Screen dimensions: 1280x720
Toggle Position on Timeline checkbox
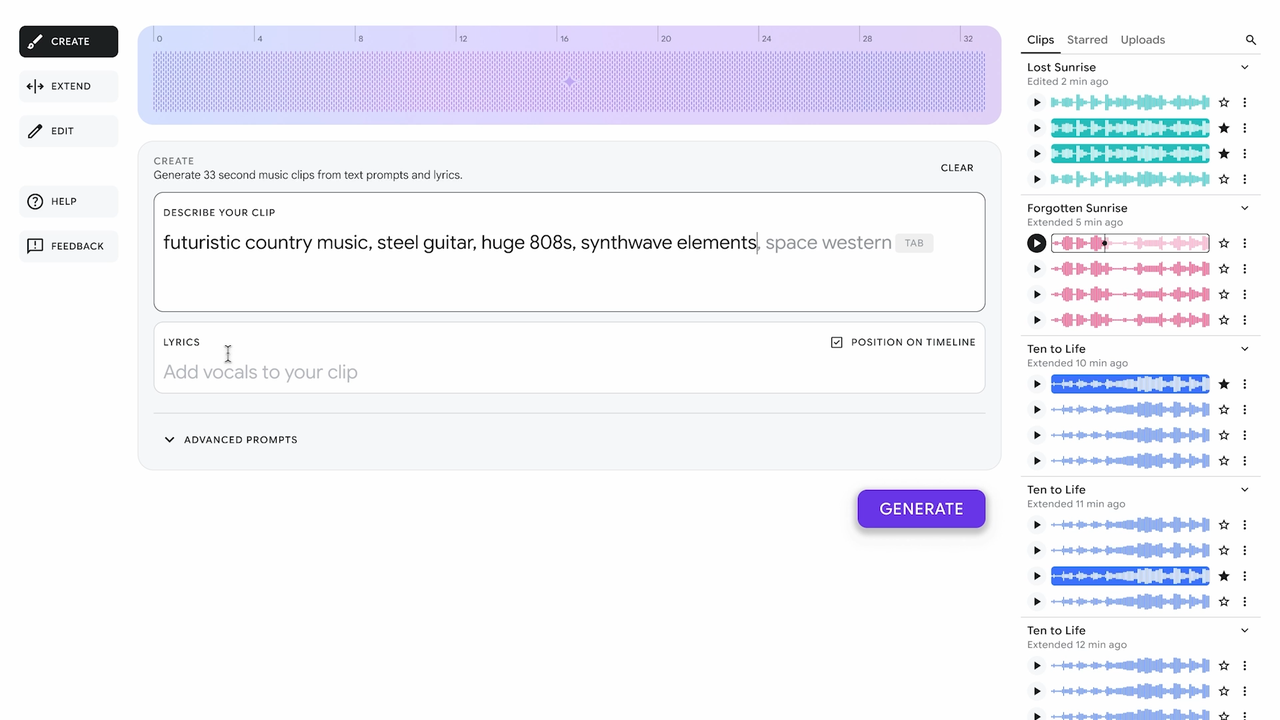click(837, 342)
